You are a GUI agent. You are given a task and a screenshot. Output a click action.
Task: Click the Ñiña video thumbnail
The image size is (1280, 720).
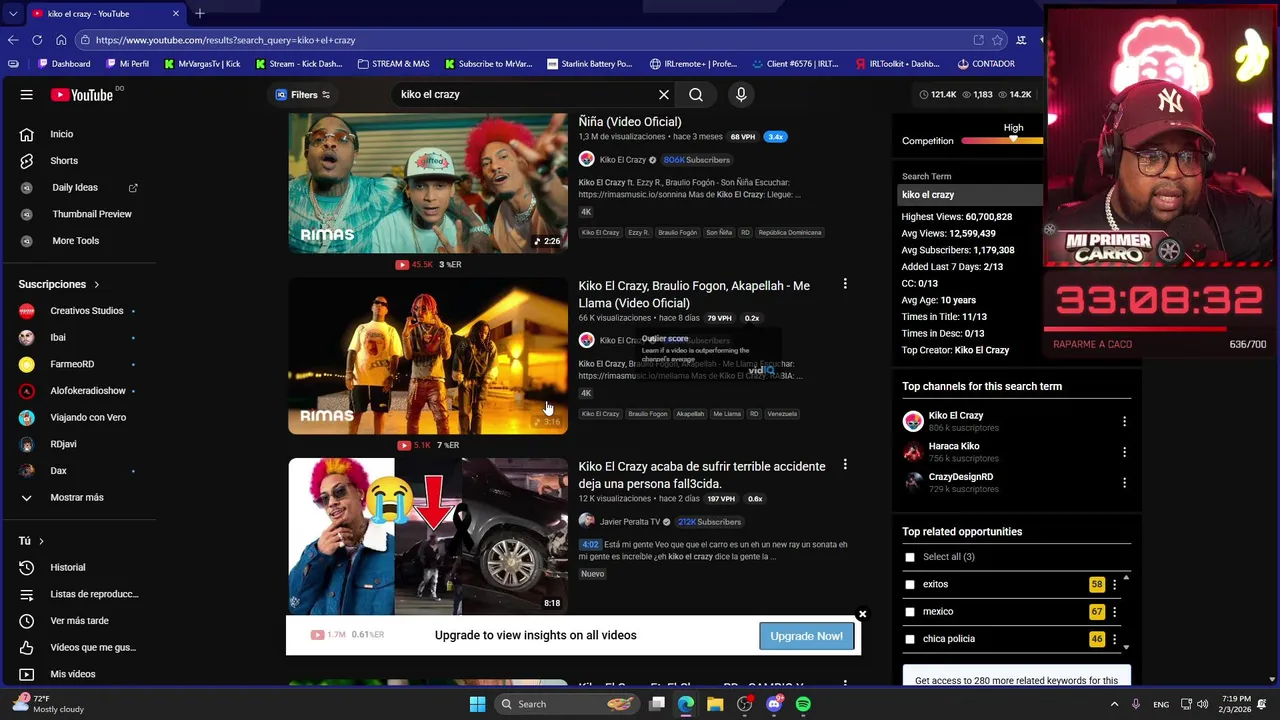pyautogui.click(x=428, y=183)
